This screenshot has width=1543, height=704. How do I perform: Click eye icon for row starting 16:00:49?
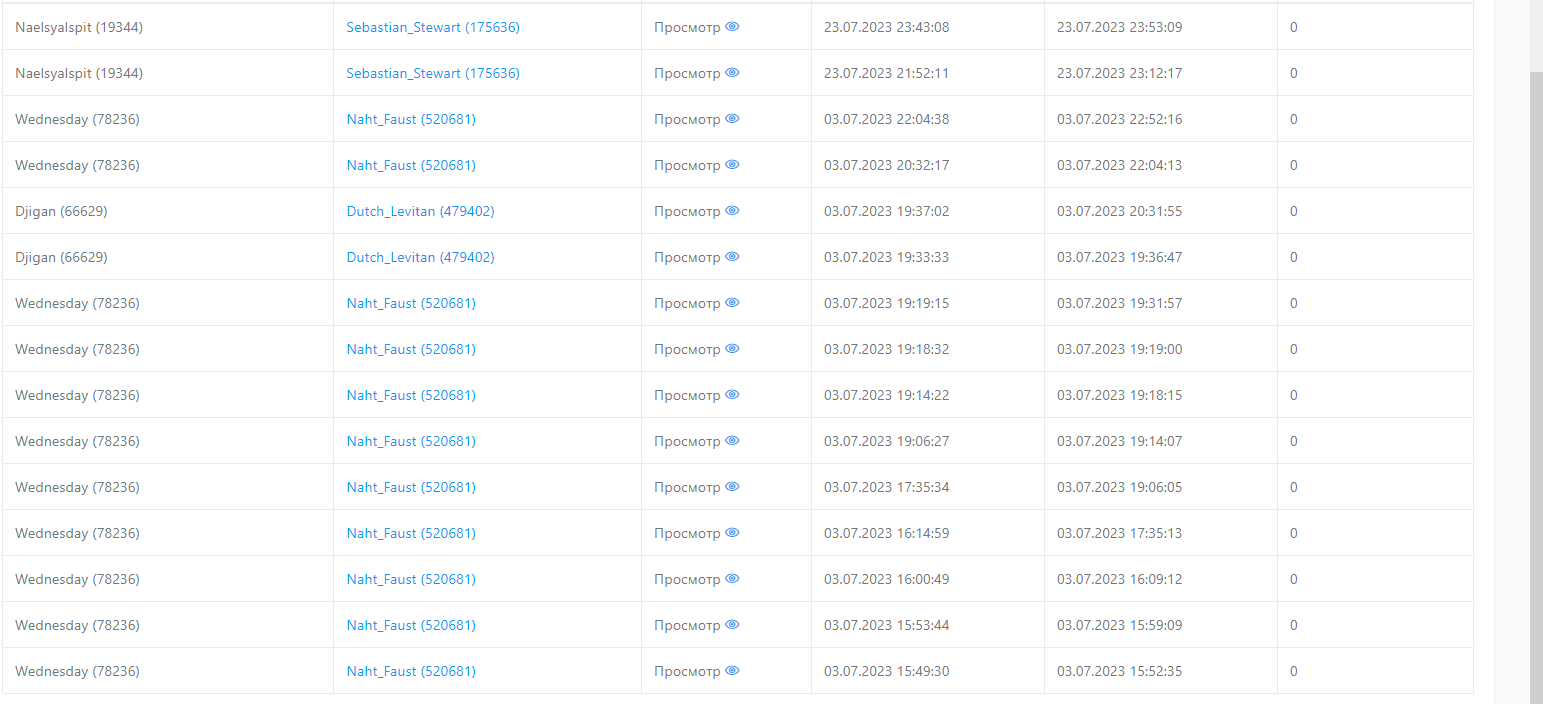(x=732, y=579)
